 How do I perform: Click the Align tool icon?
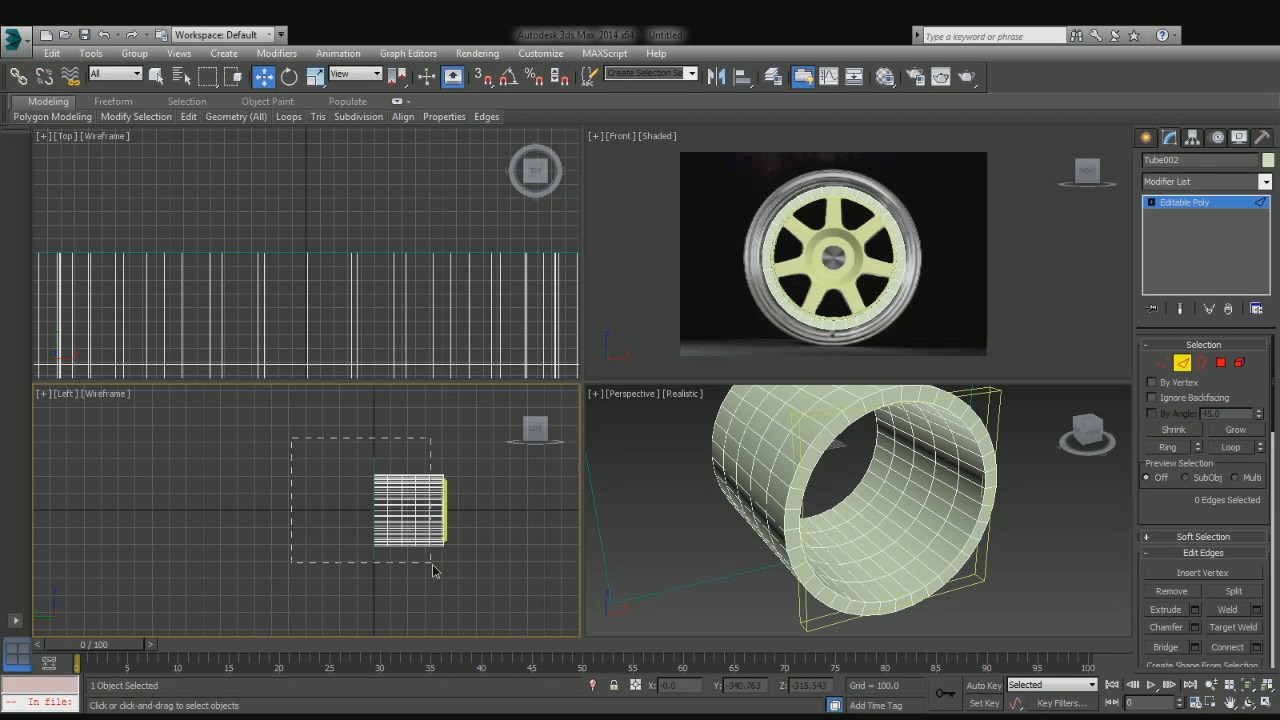(742, 76)
